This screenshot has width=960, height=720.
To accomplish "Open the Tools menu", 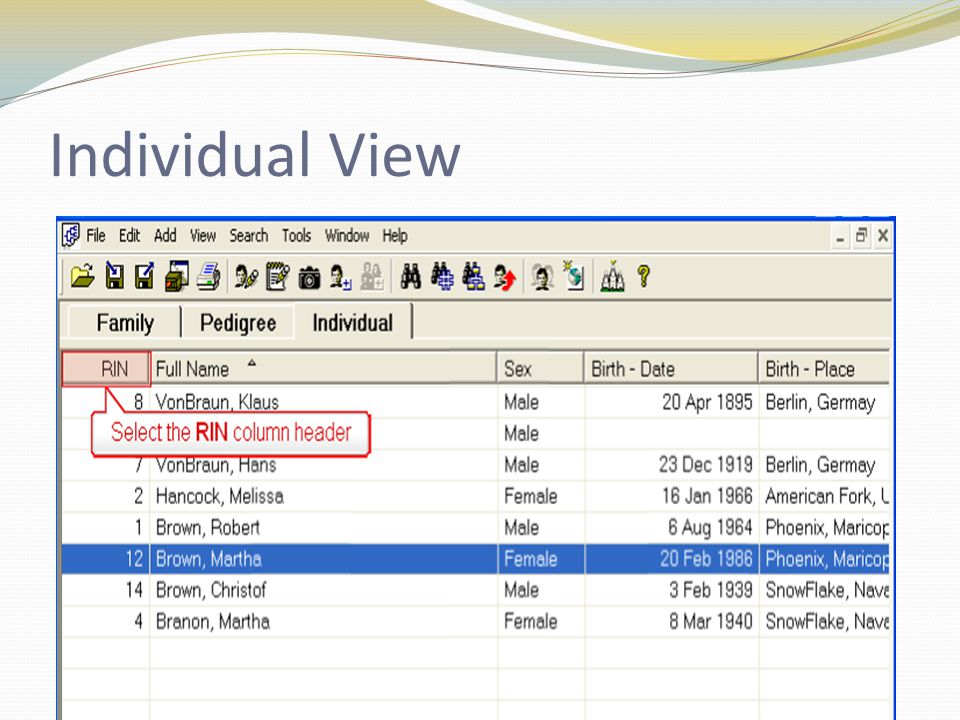I will pos(296,236).
